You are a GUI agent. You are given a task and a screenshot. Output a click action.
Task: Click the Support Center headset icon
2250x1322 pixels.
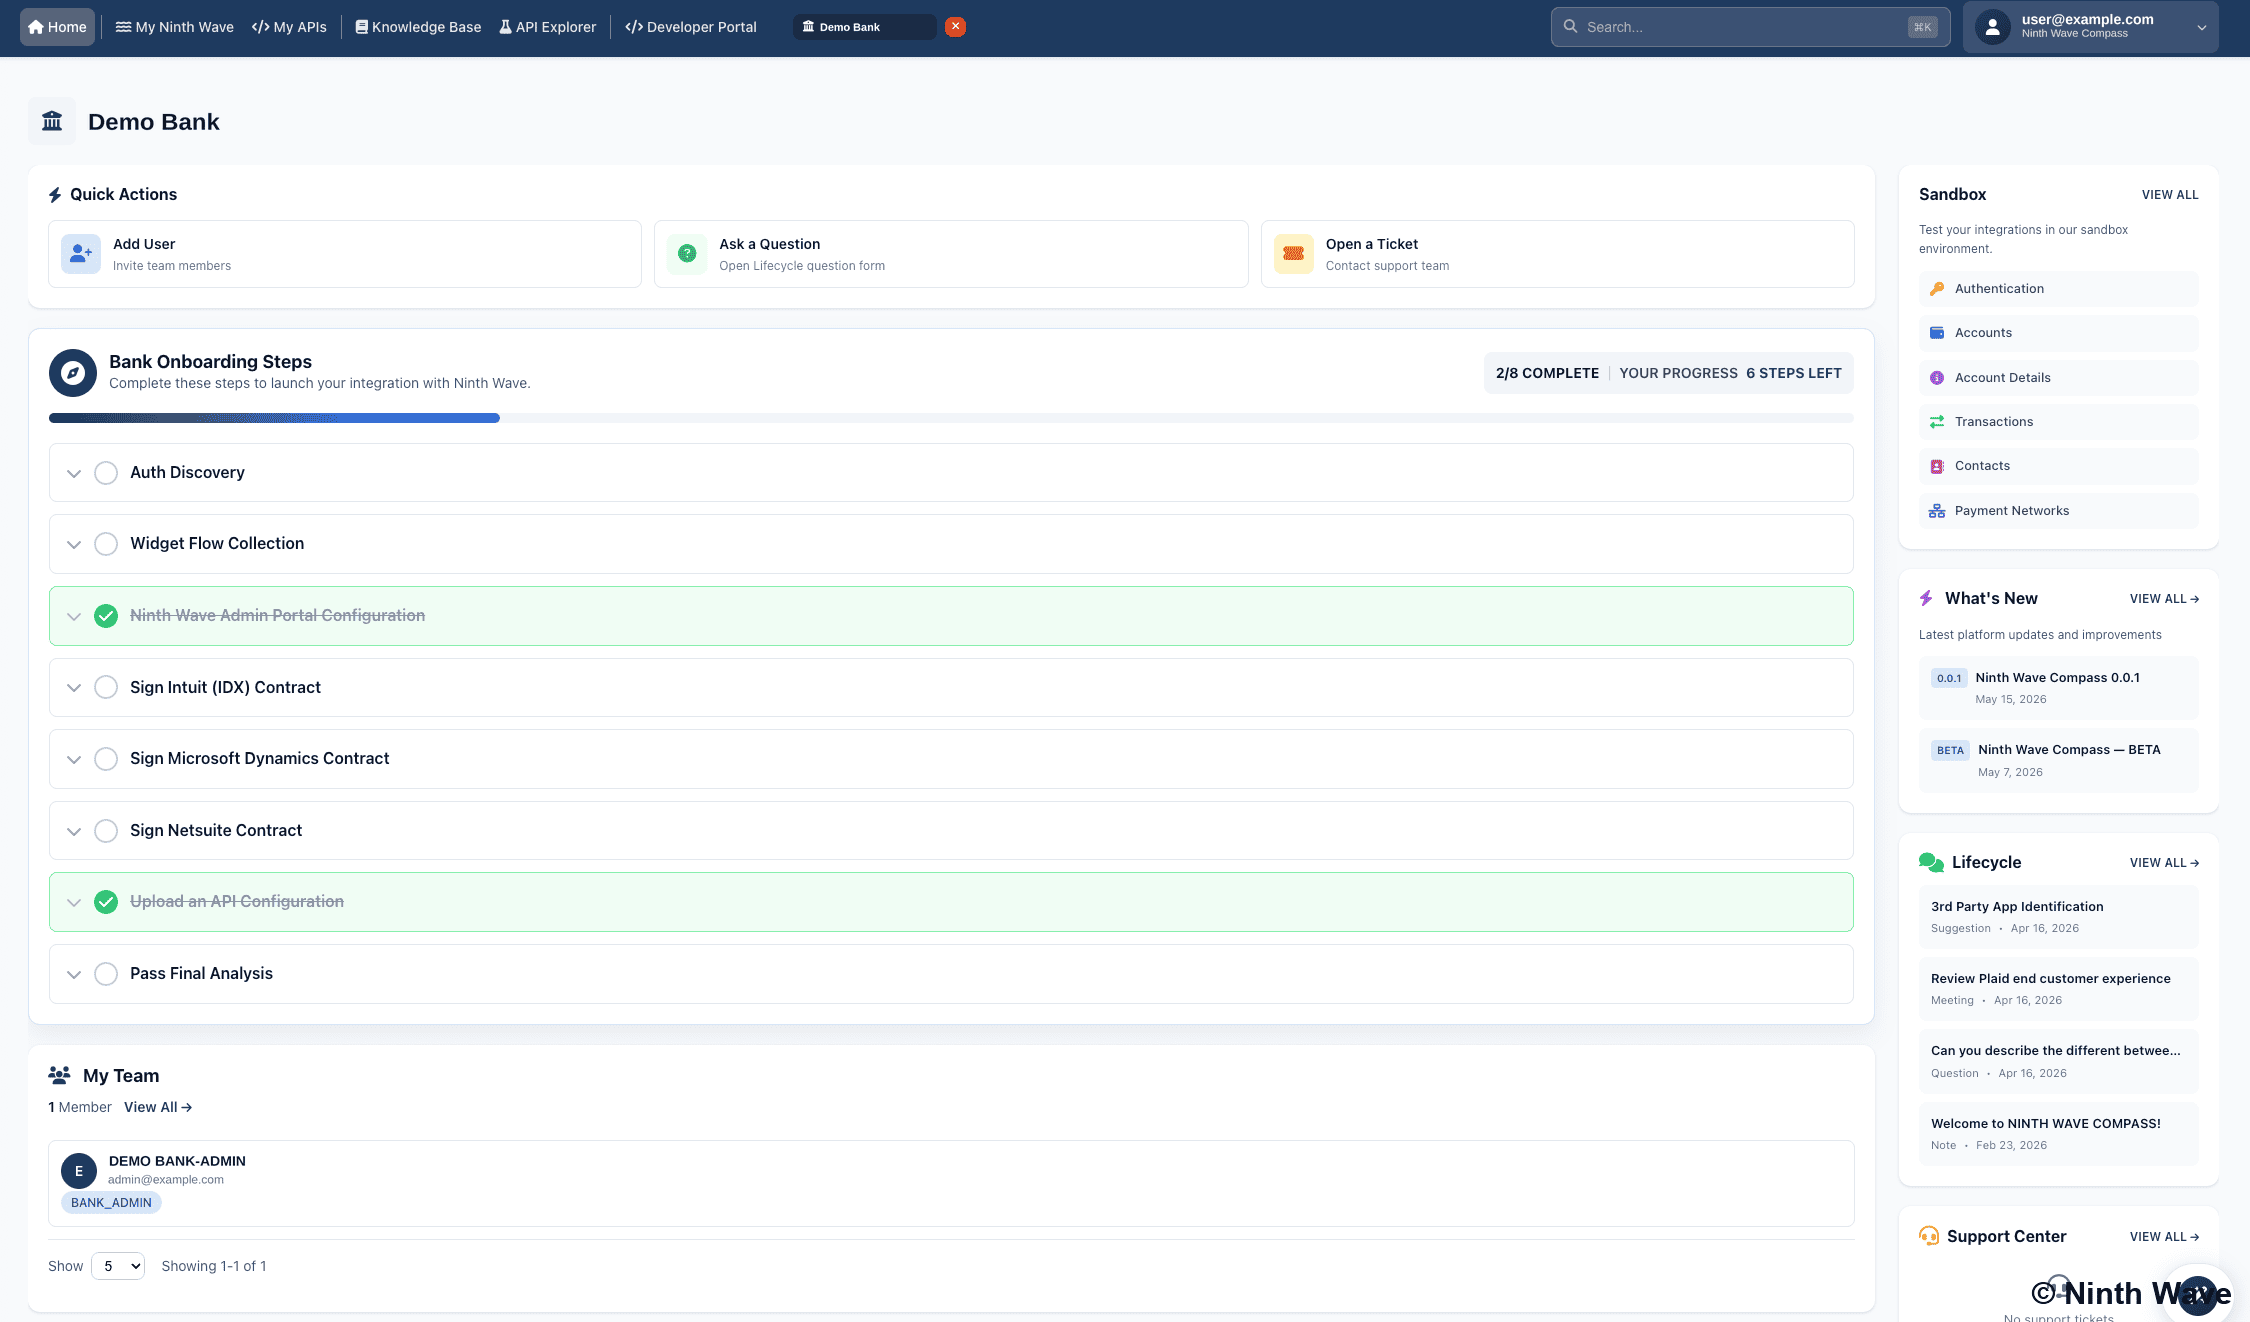point(1929,1236)
